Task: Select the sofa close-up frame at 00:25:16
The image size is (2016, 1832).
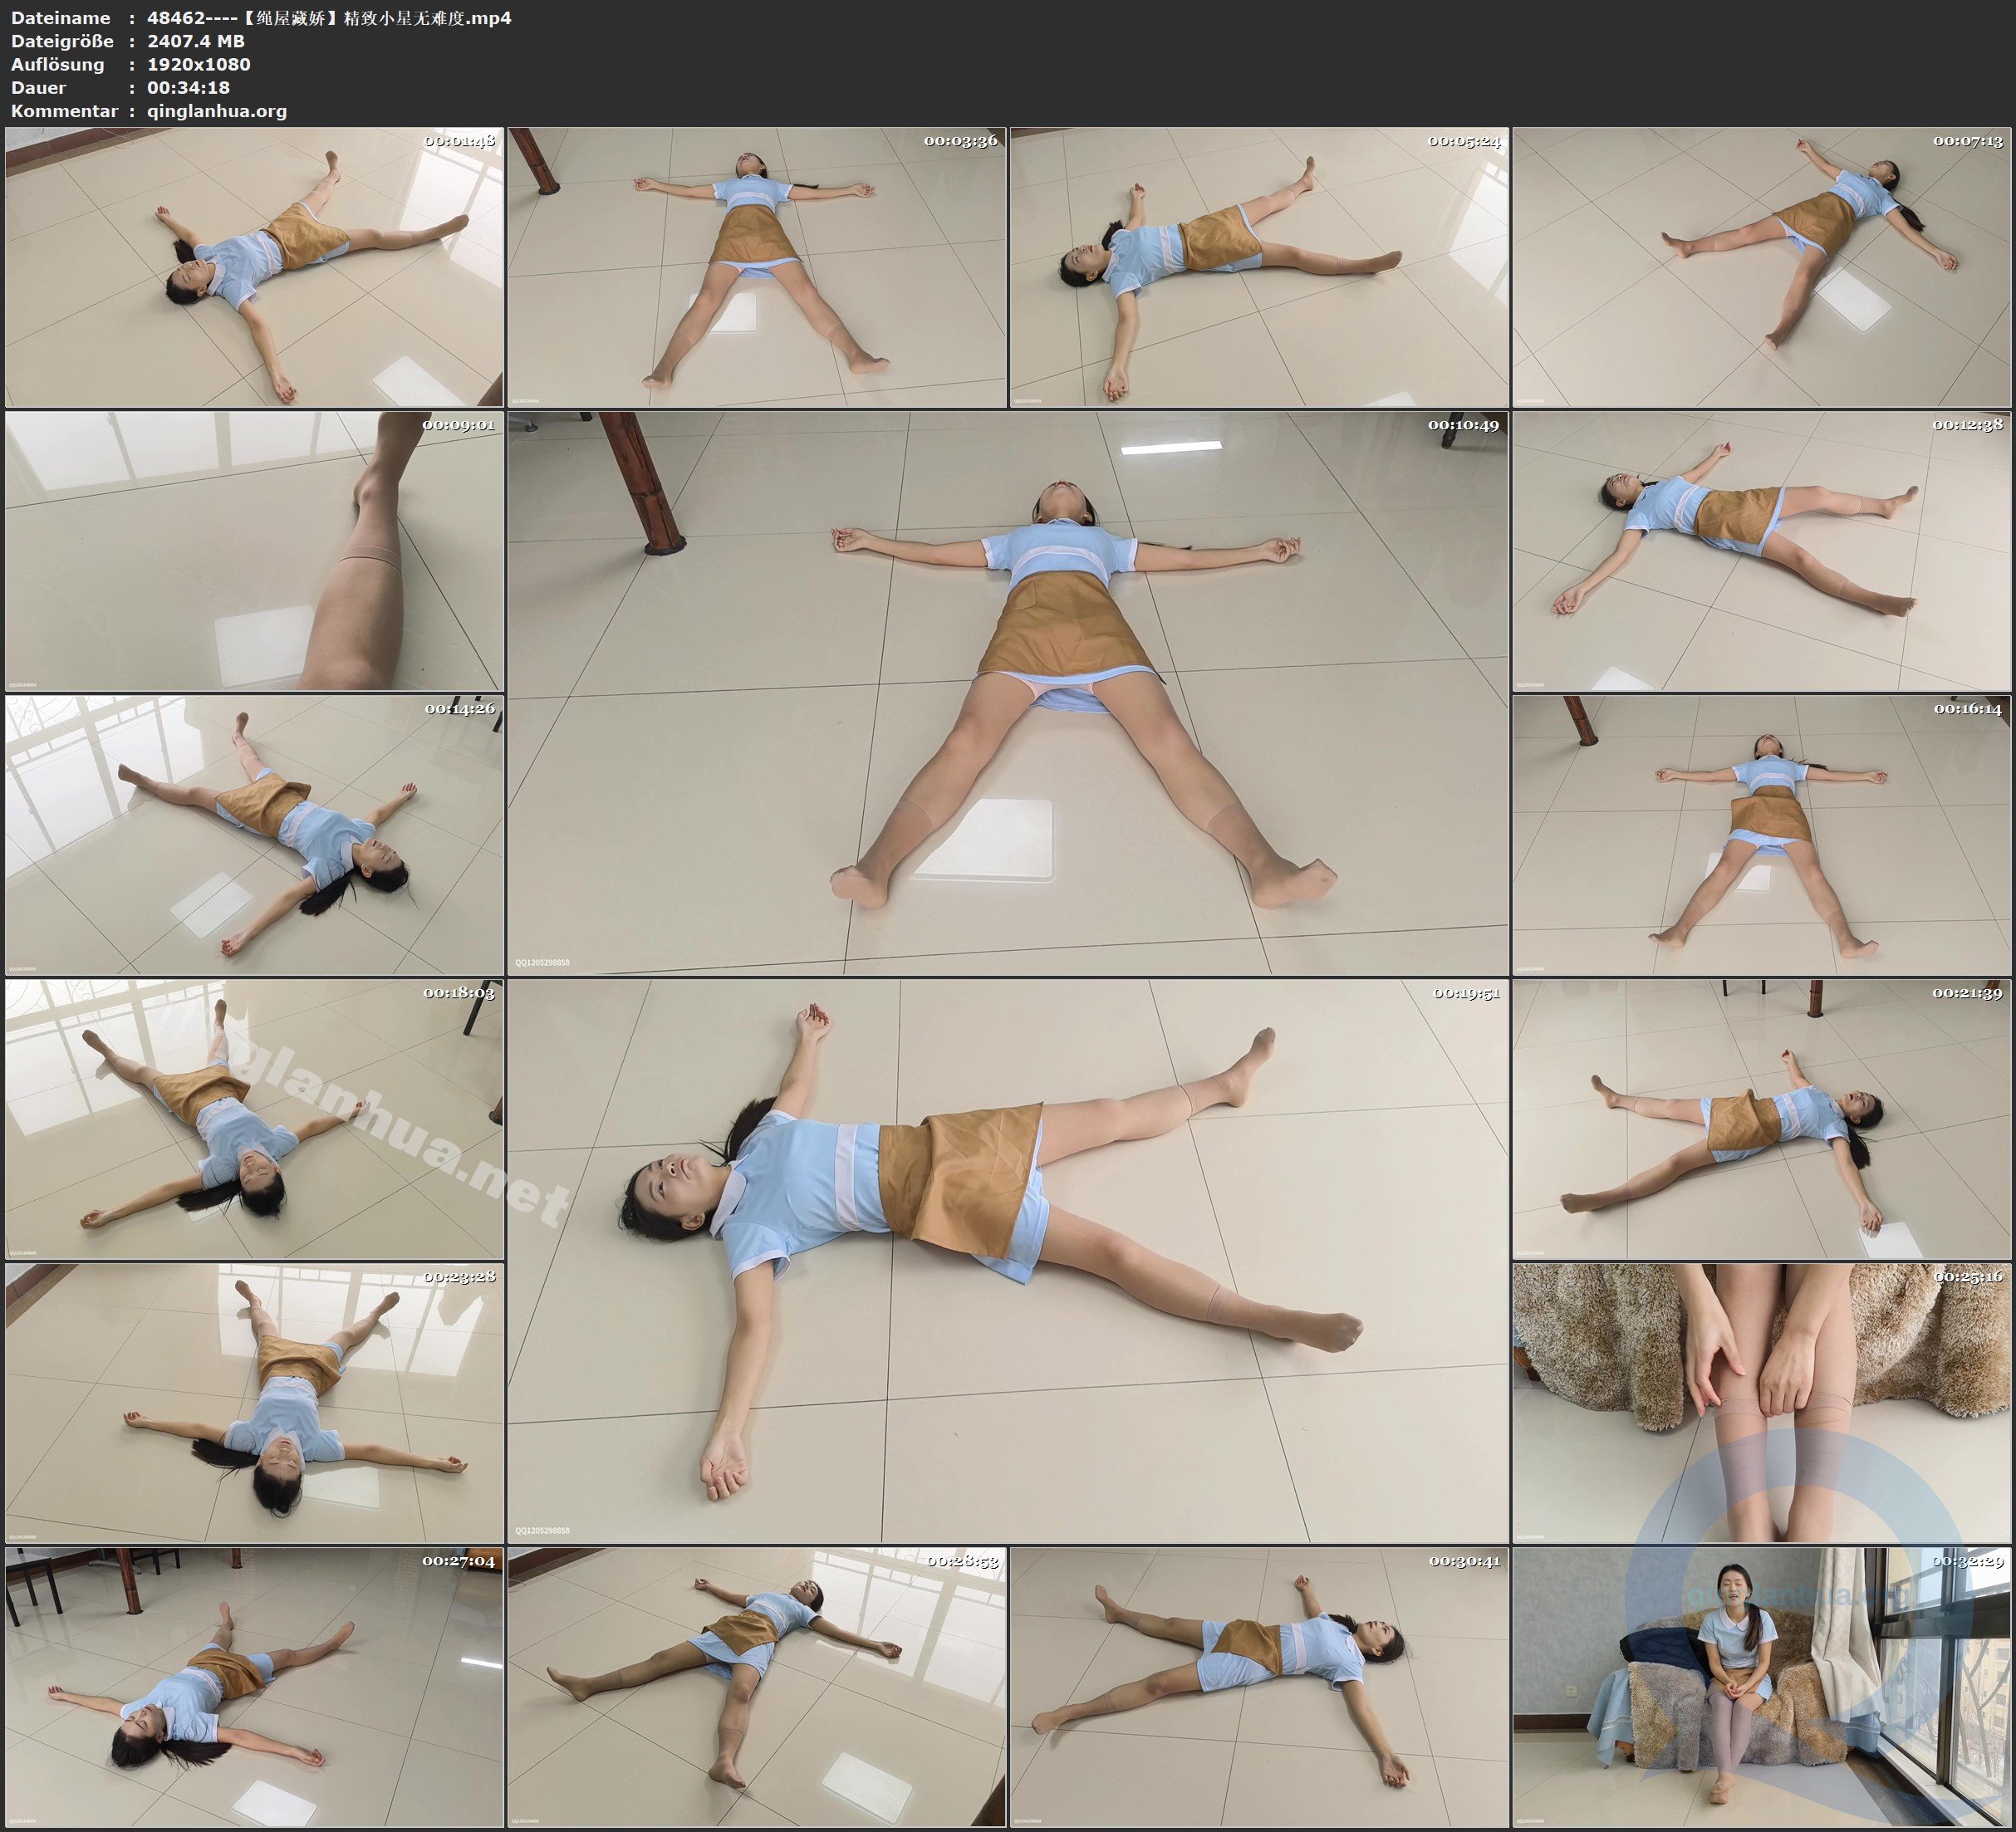Action: click(x=1761, y=1403)
